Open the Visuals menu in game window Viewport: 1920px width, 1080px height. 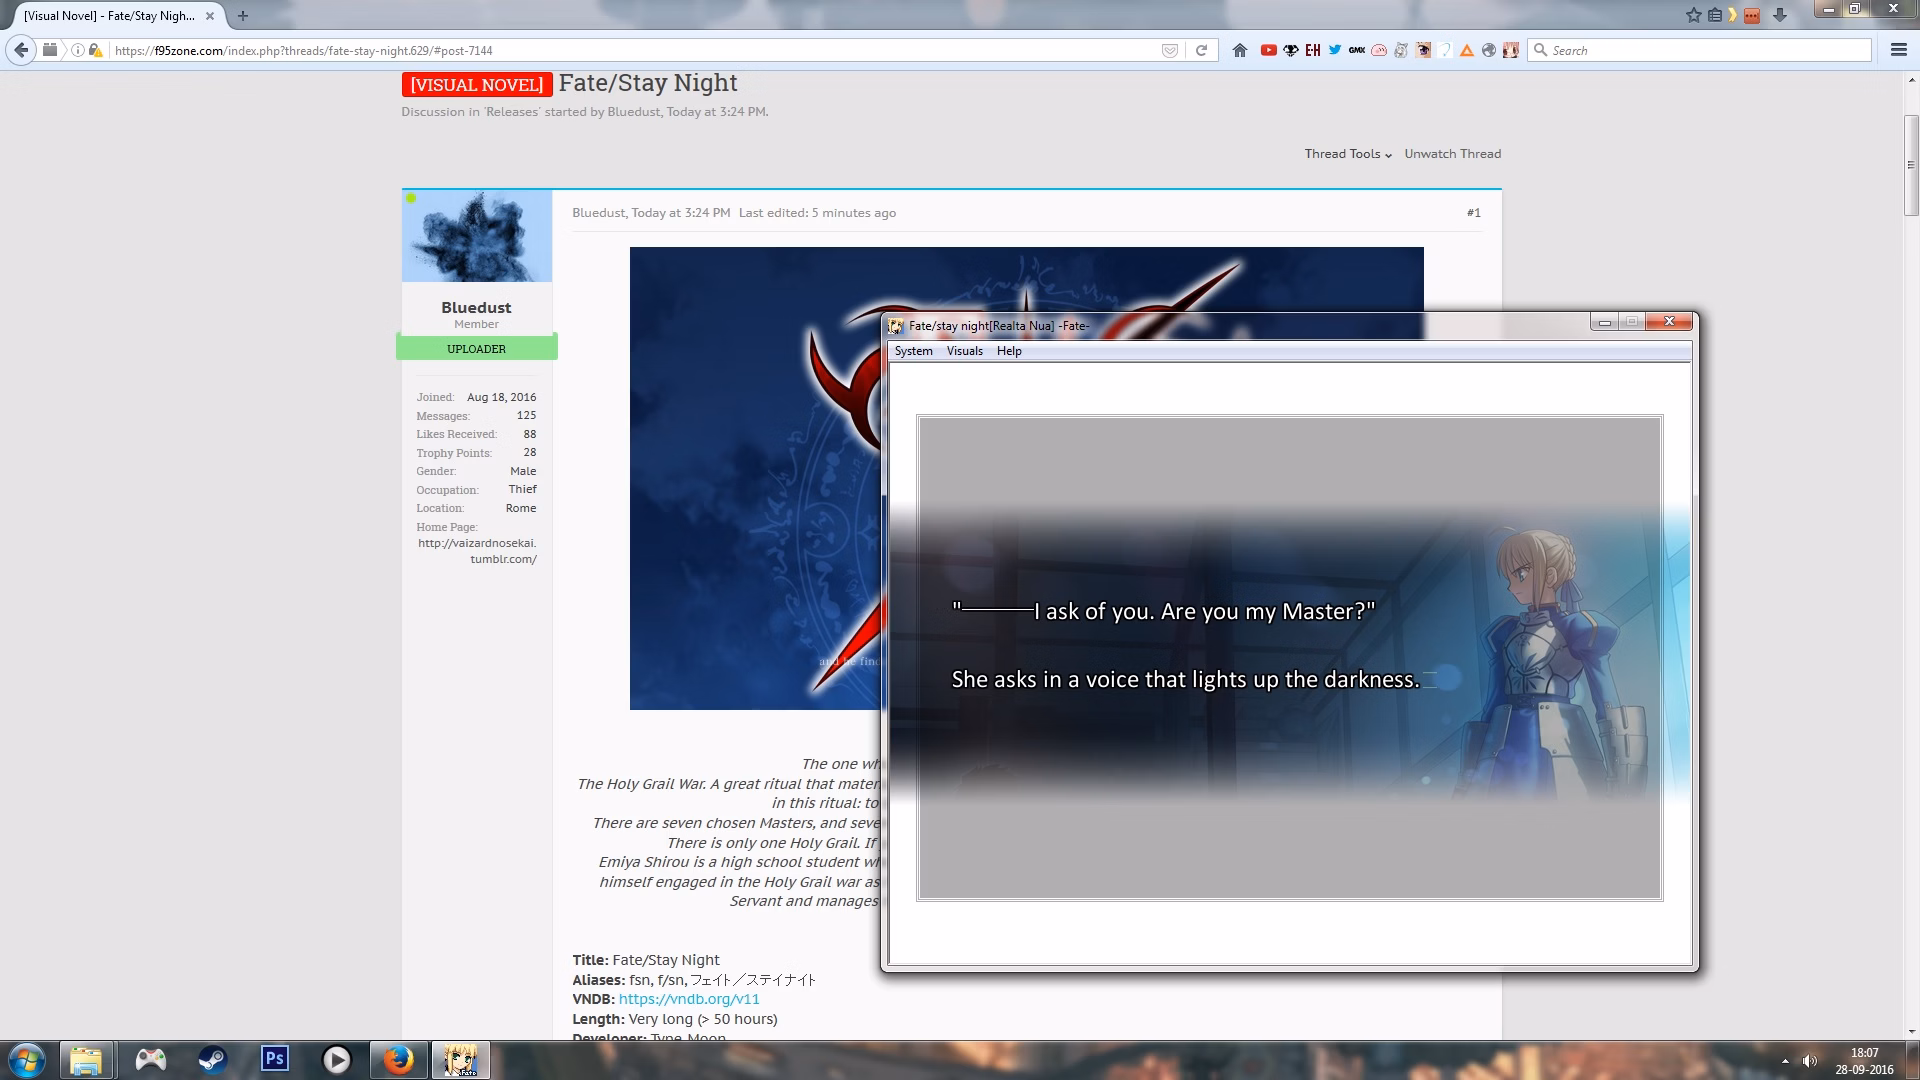coord(964,351)
